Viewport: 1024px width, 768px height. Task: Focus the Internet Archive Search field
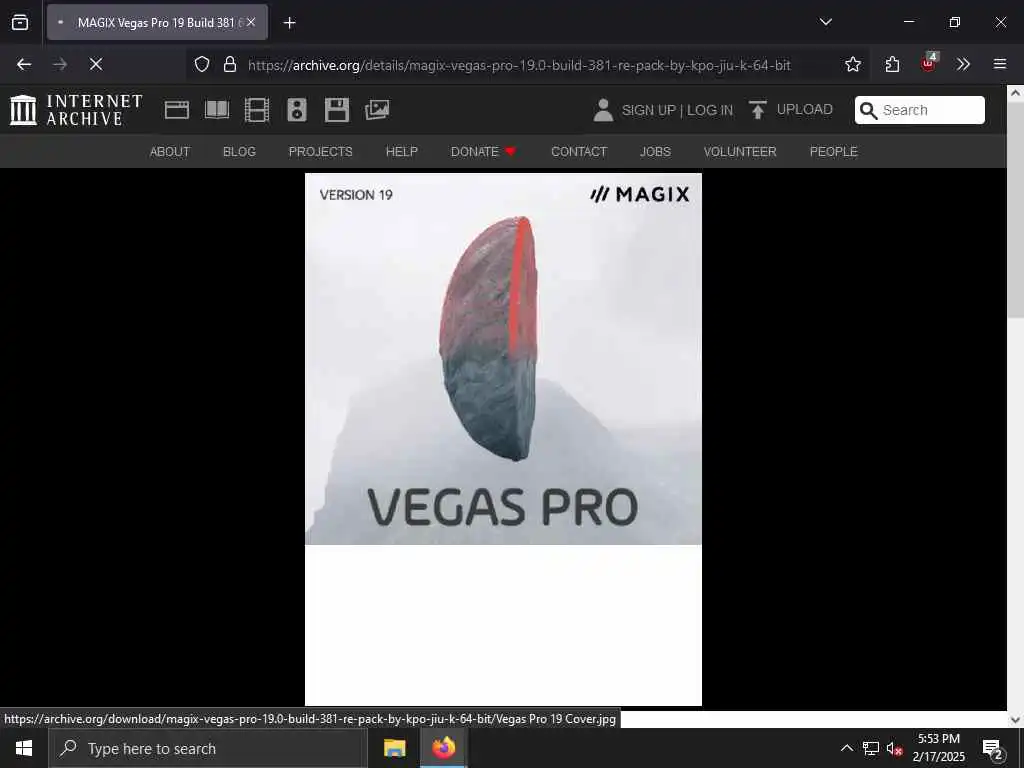point(920,110)
